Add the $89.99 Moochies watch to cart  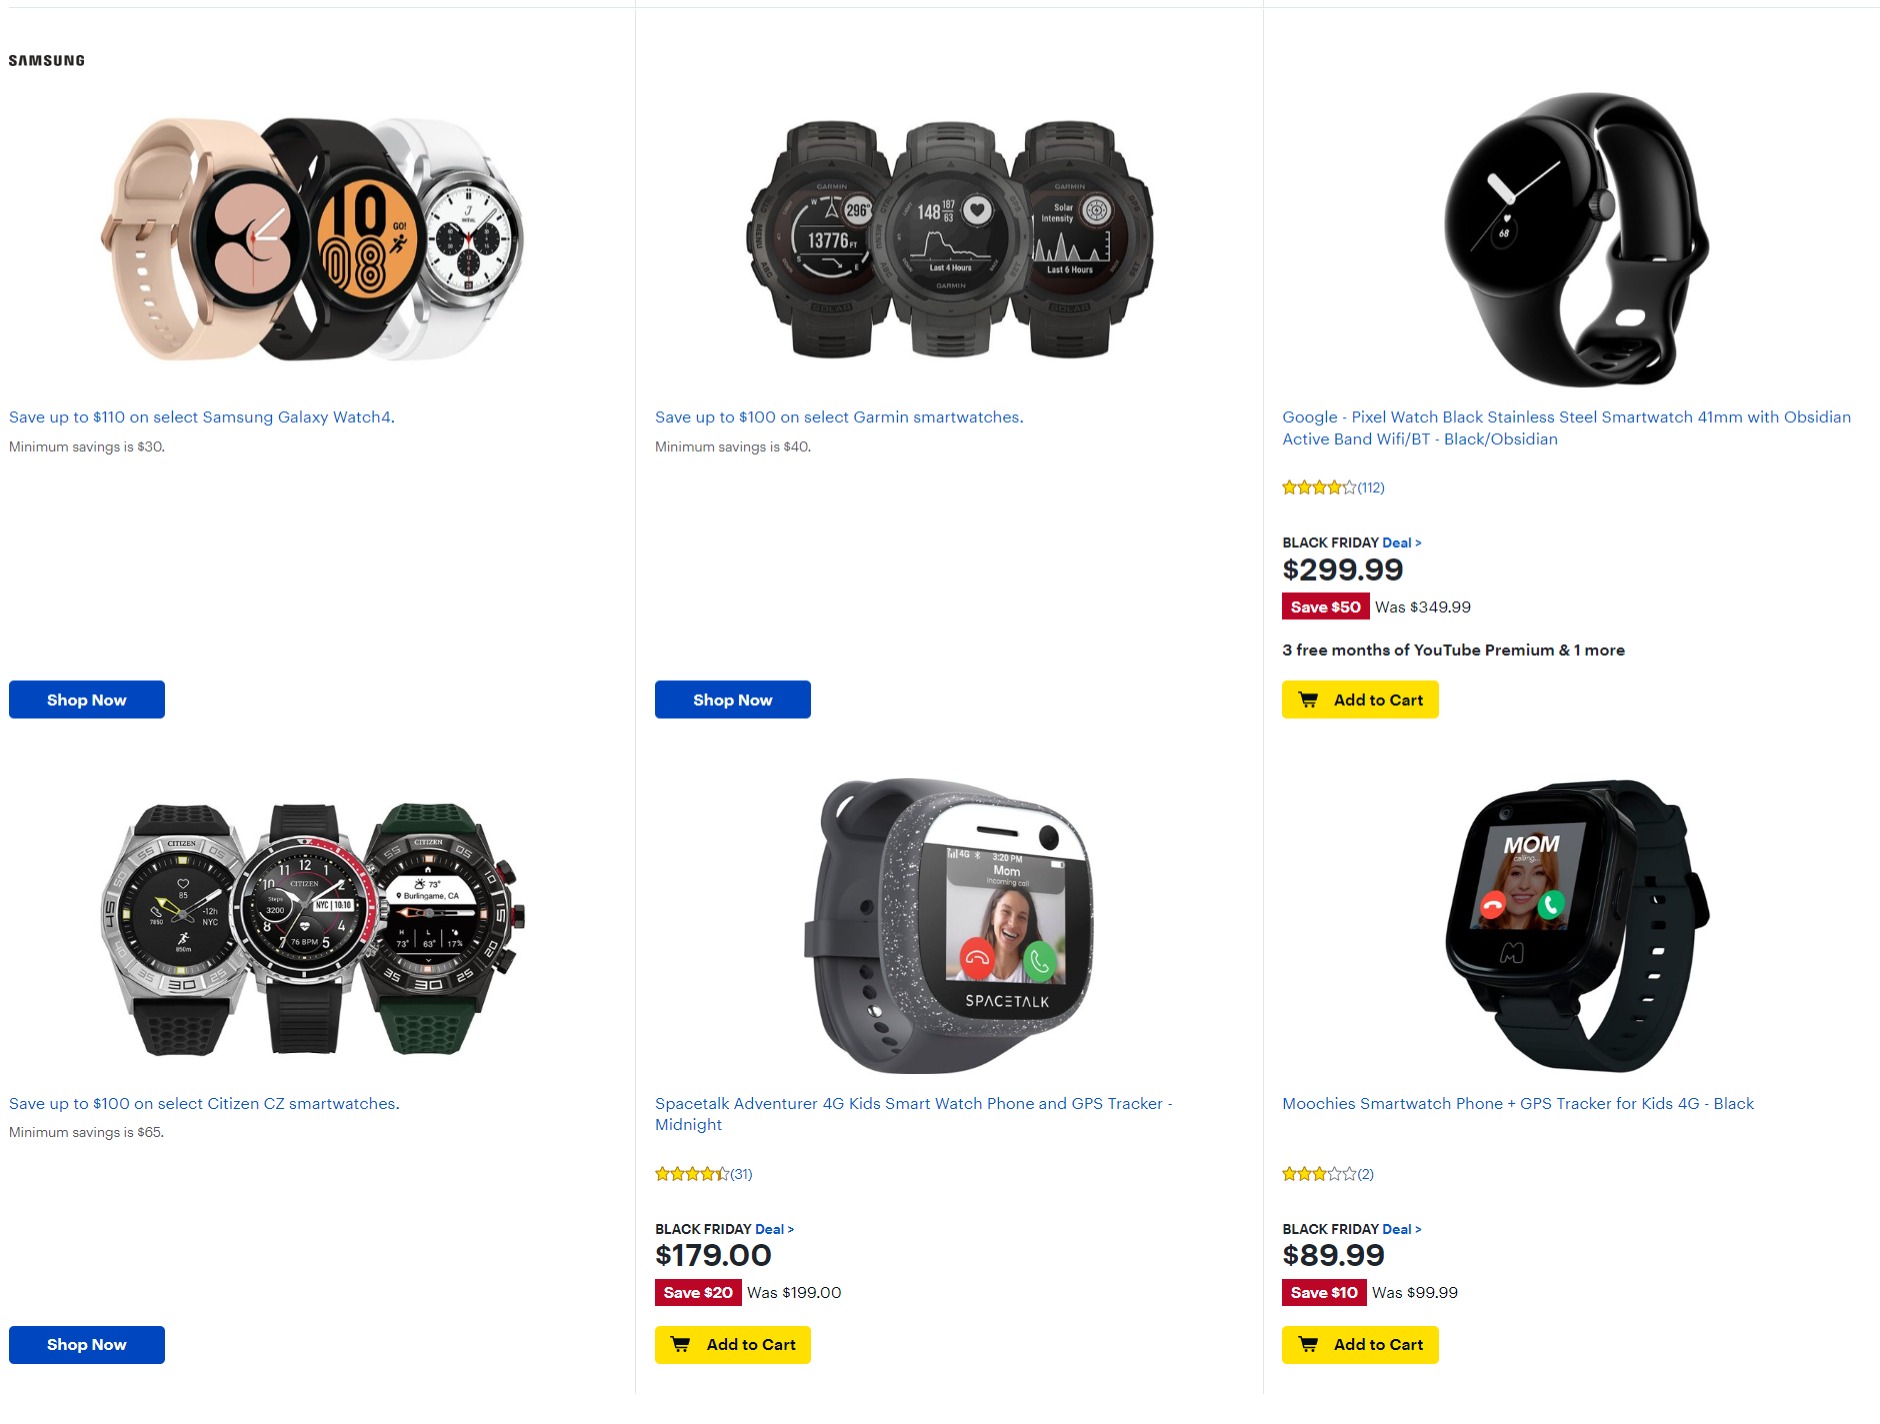1360,1345
